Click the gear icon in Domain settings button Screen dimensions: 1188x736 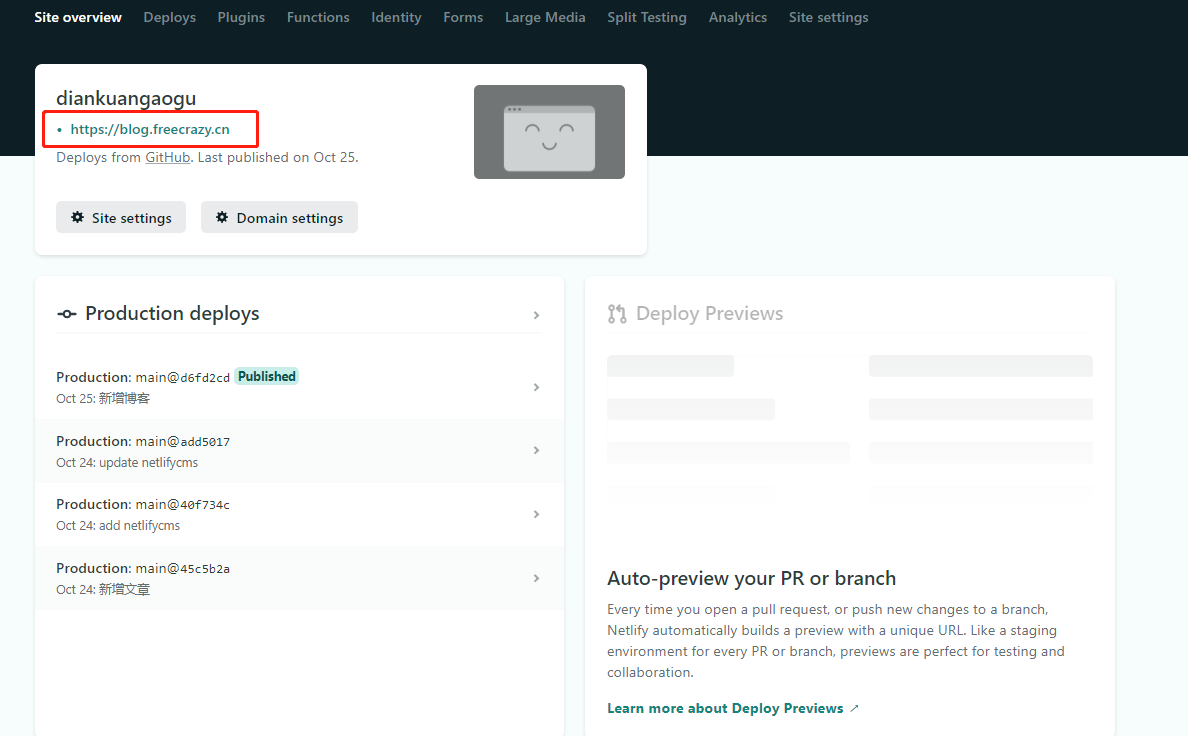coord(222,218)
